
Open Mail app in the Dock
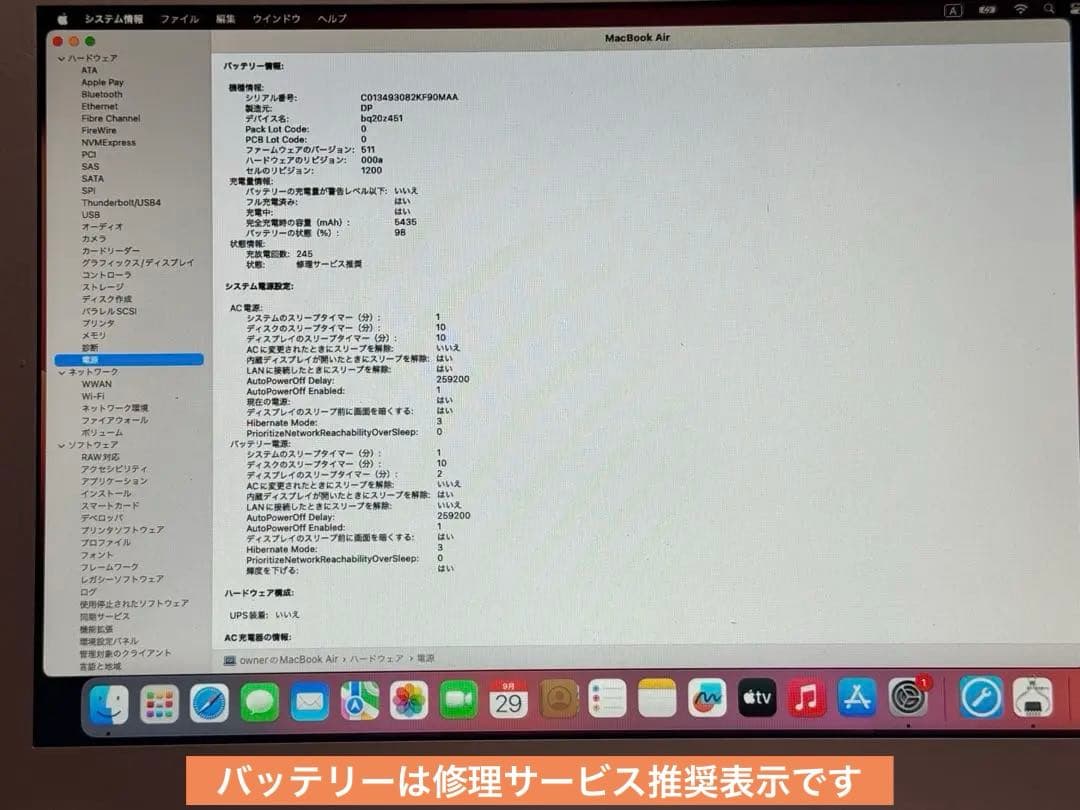(x=309, y=703)
